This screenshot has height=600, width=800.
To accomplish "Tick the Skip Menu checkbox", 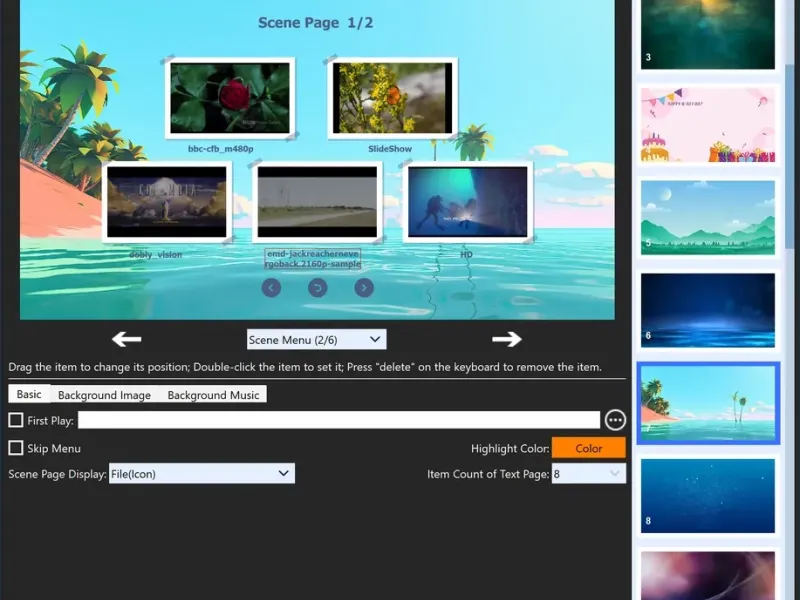I will 16,448.
